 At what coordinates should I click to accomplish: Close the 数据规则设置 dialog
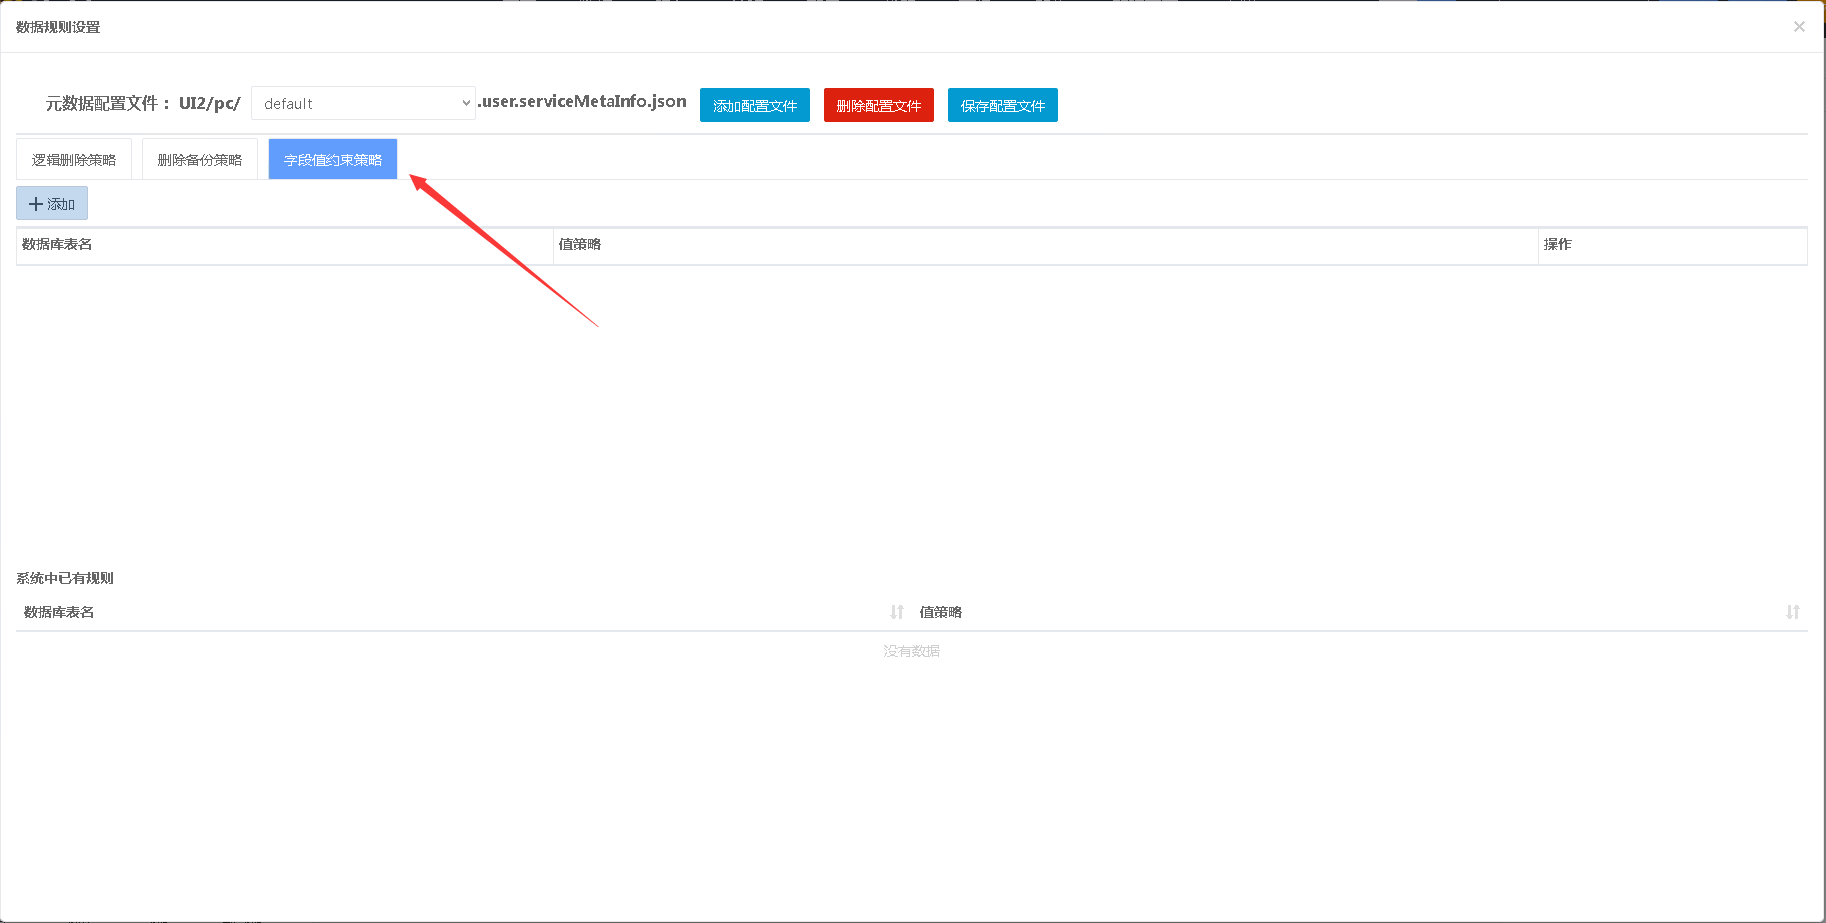(x=1799, y=27)
